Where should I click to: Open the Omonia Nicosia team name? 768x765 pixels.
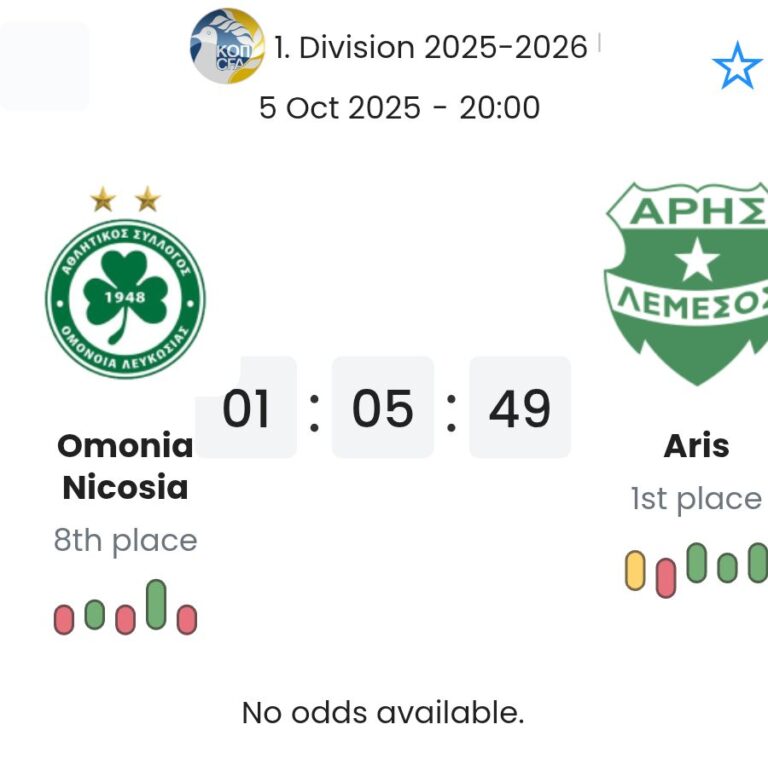[125, 466]
